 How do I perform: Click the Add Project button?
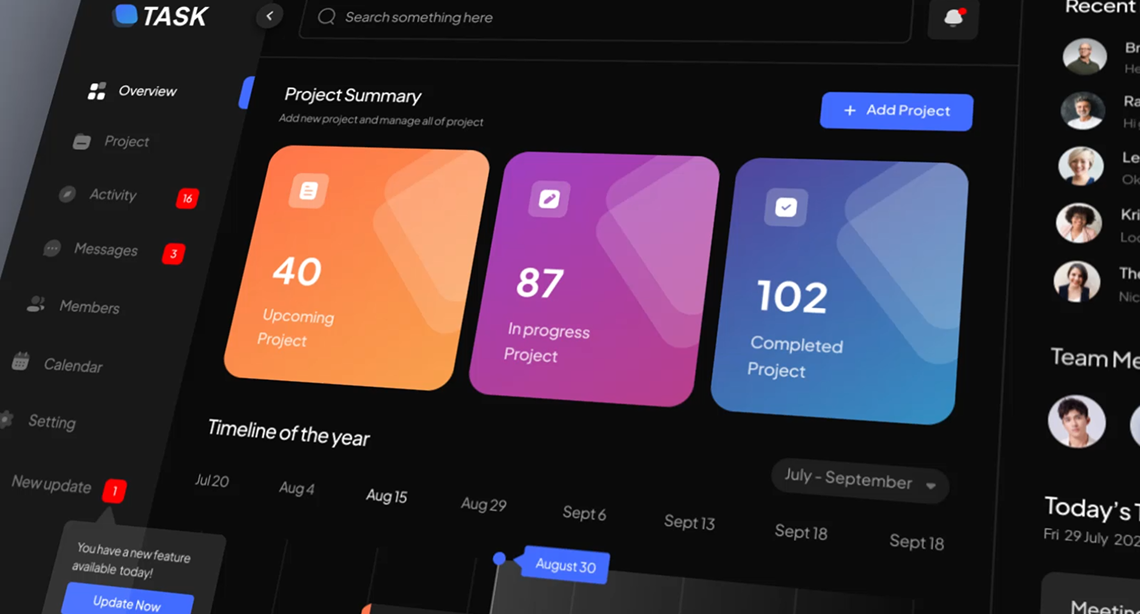[895, 111]
